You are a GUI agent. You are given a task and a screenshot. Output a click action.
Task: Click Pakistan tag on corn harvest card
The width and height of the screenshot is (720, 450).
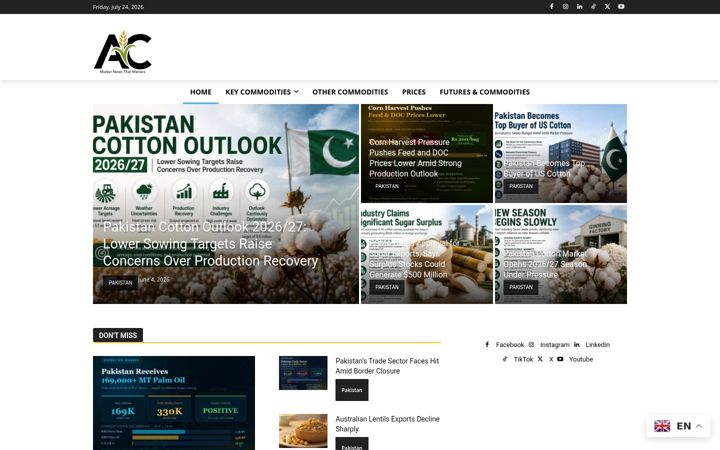387,186
